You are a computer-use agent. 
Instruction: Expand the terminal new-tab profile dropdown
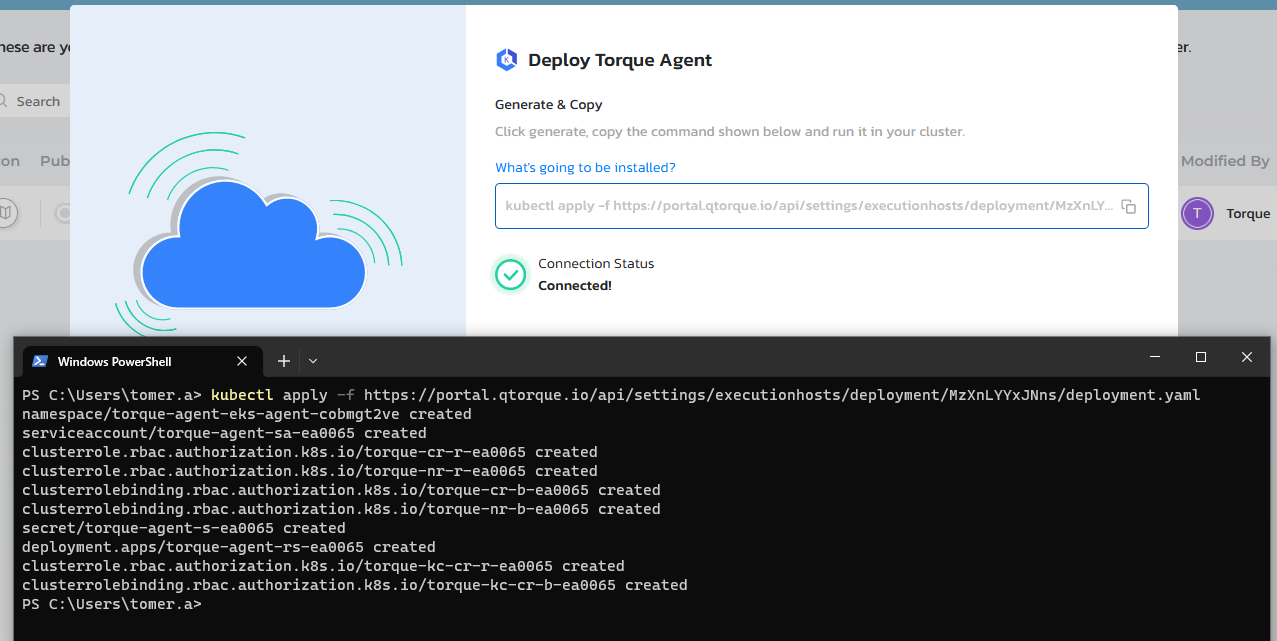pyautogui.click(x=313, y=361)
